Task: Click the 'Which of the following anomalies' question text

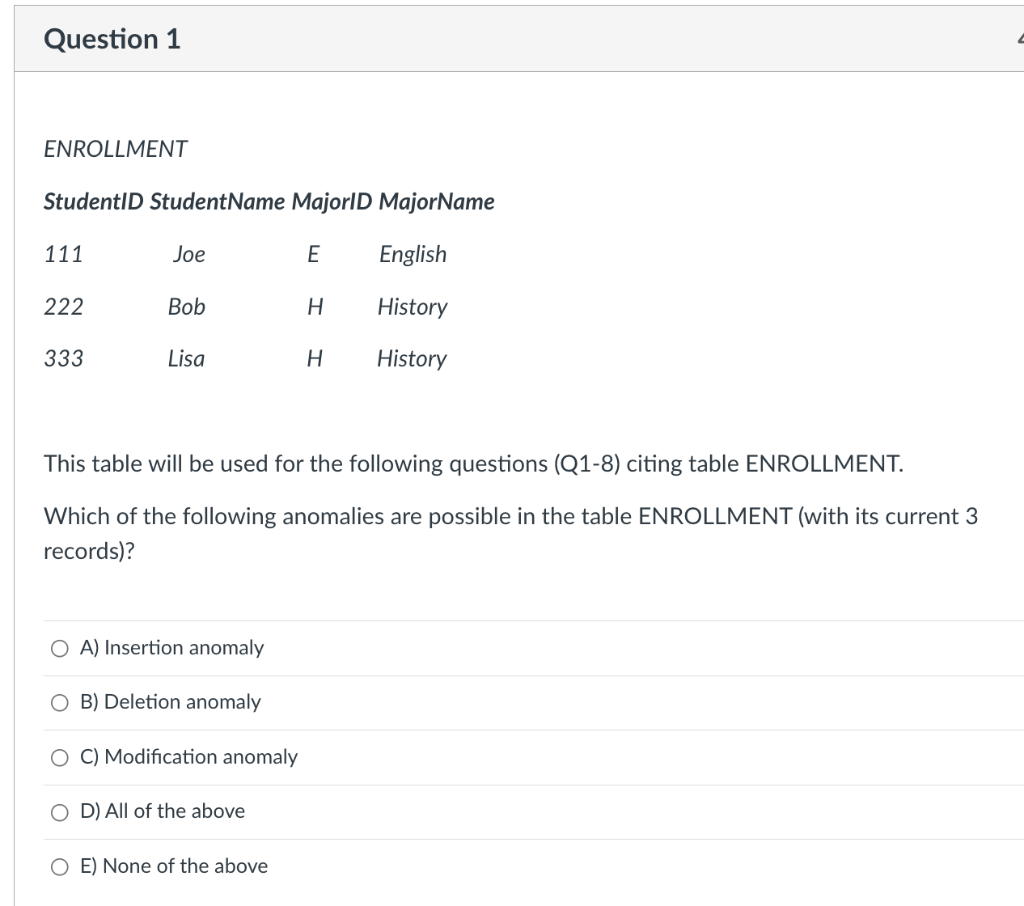Action: coord(510,517)
